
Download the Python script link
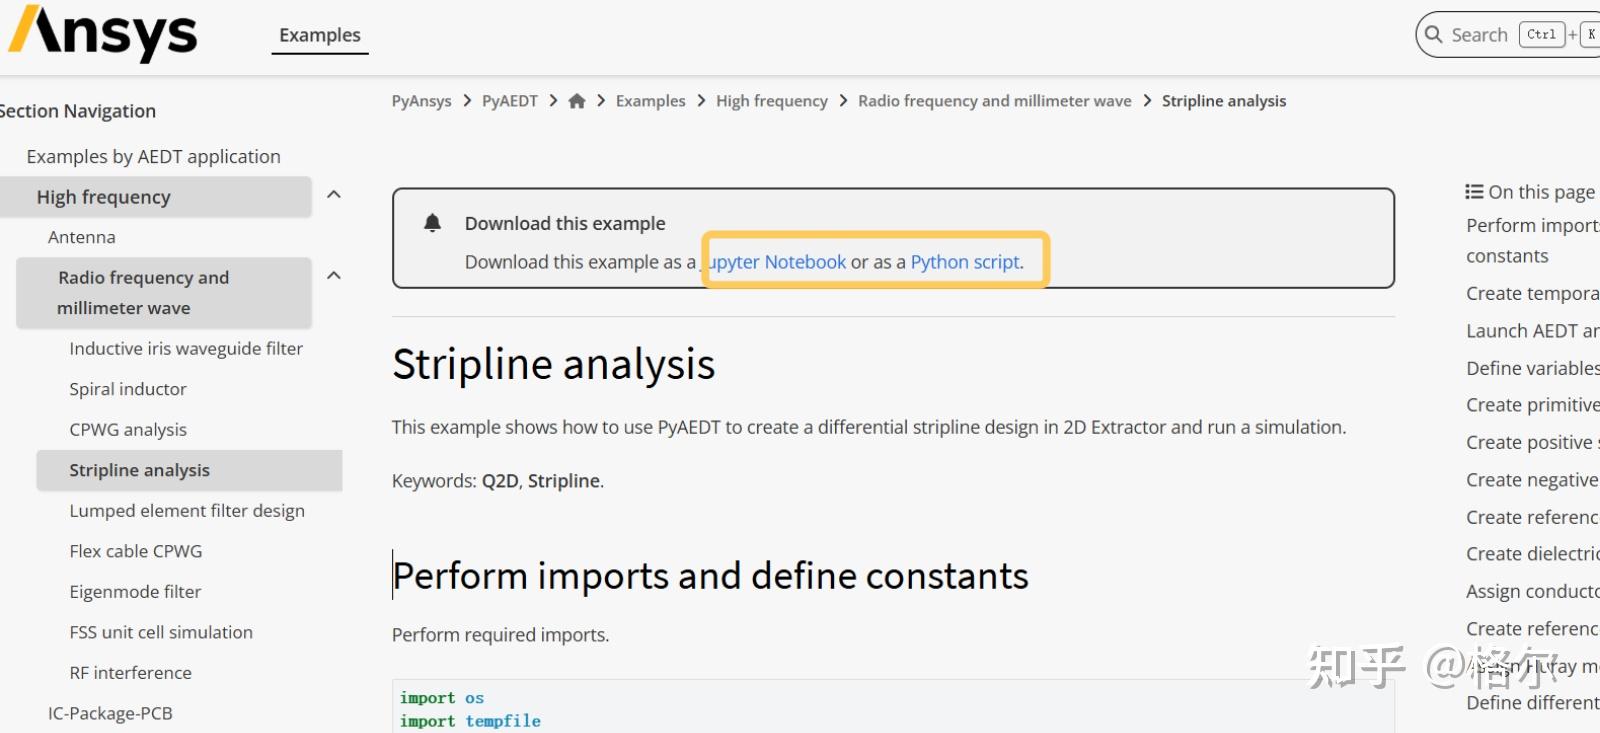(966, 262)
